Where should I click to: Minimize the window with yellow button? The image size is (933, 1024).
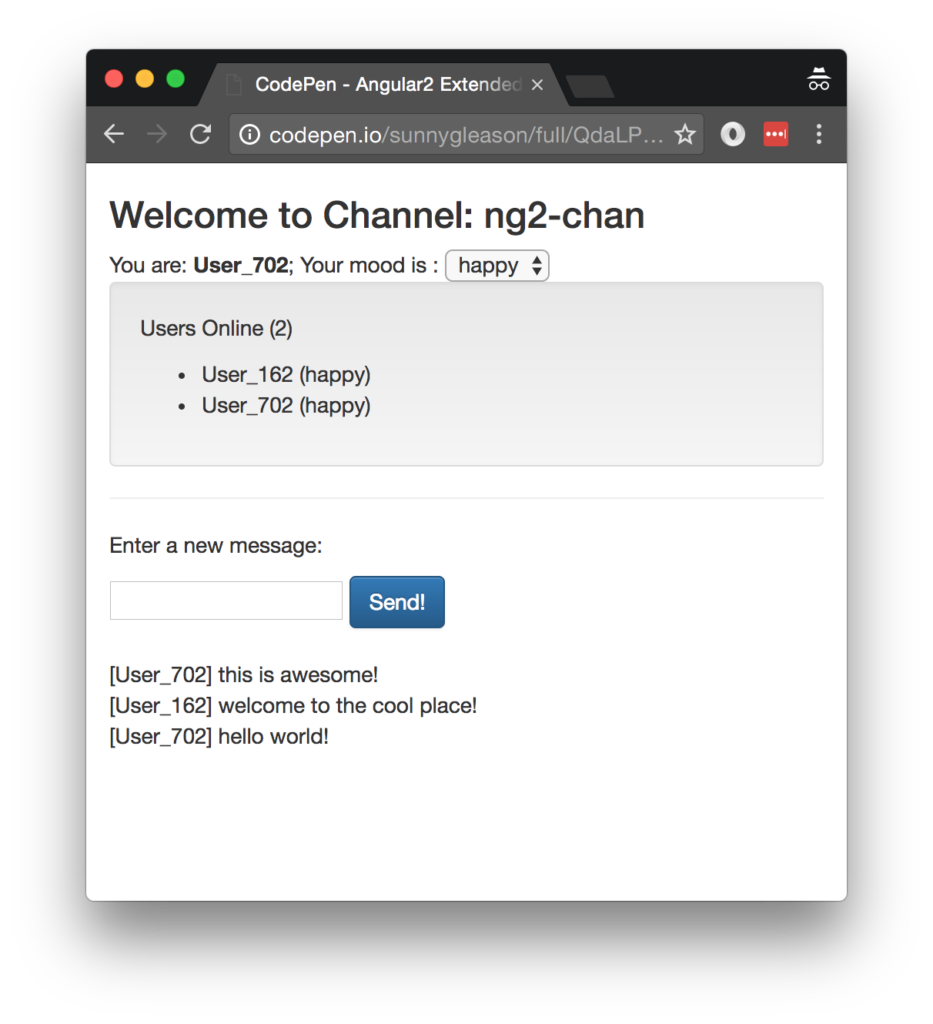145,79
